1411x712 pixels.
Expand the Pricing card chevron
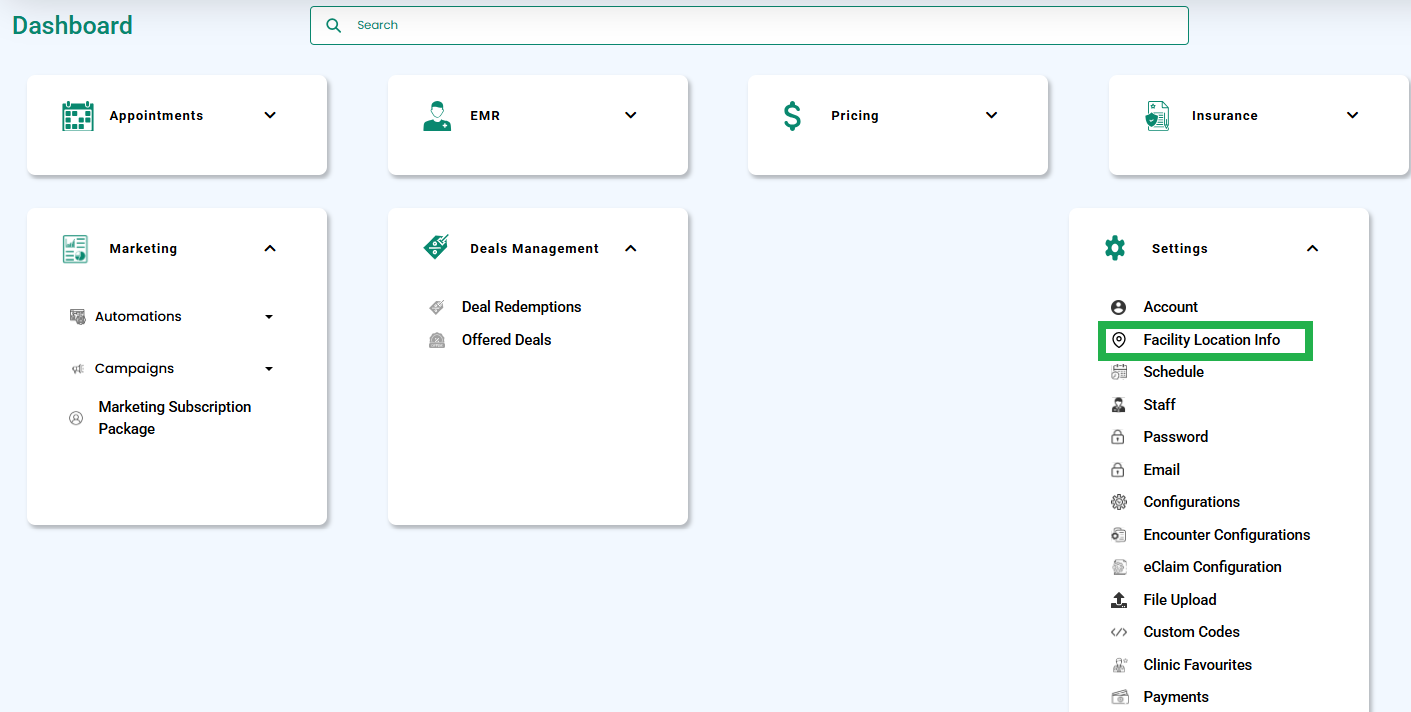click(x=992, y=115)
